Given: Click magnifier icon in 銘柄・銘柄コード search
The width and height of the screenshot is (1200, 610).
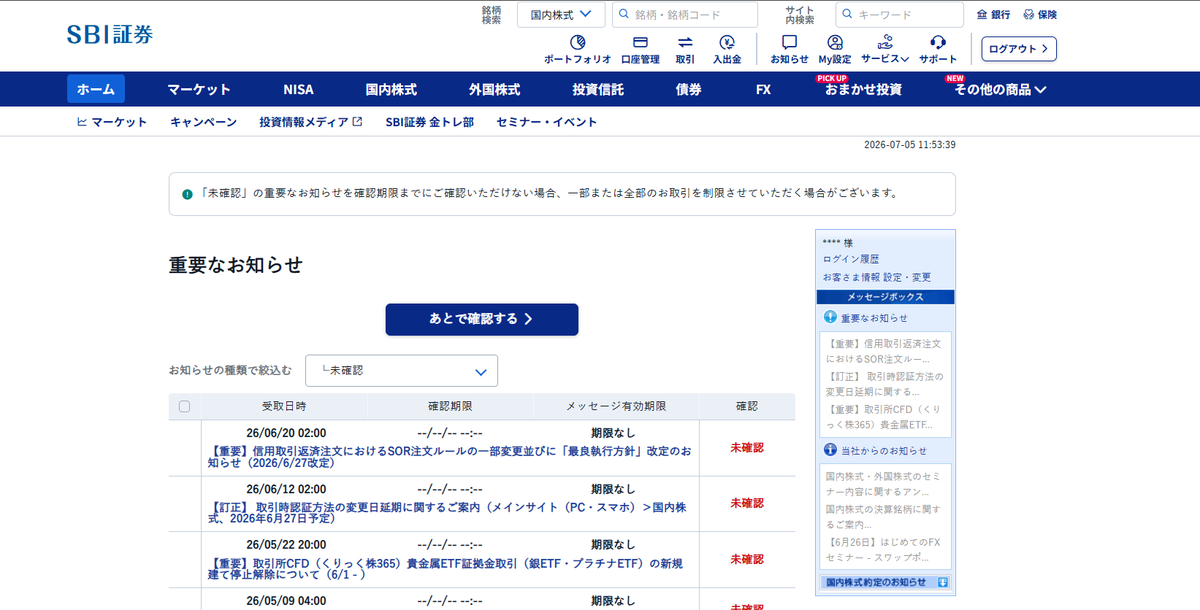Looking at the screenshot, I should click(622, 15).
